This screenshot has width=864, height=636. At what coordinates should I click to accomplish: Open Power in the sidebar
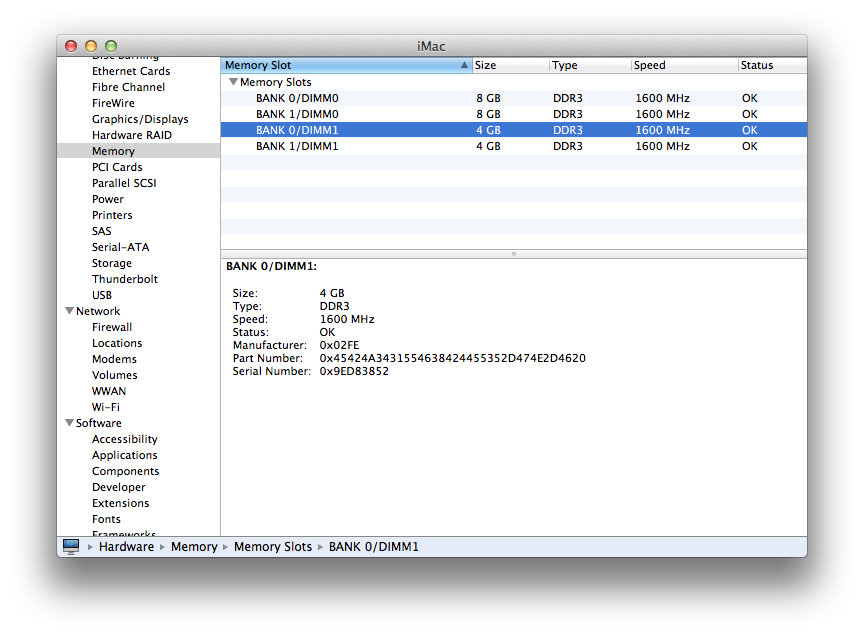pyautogui.click(x=107, y=199)
